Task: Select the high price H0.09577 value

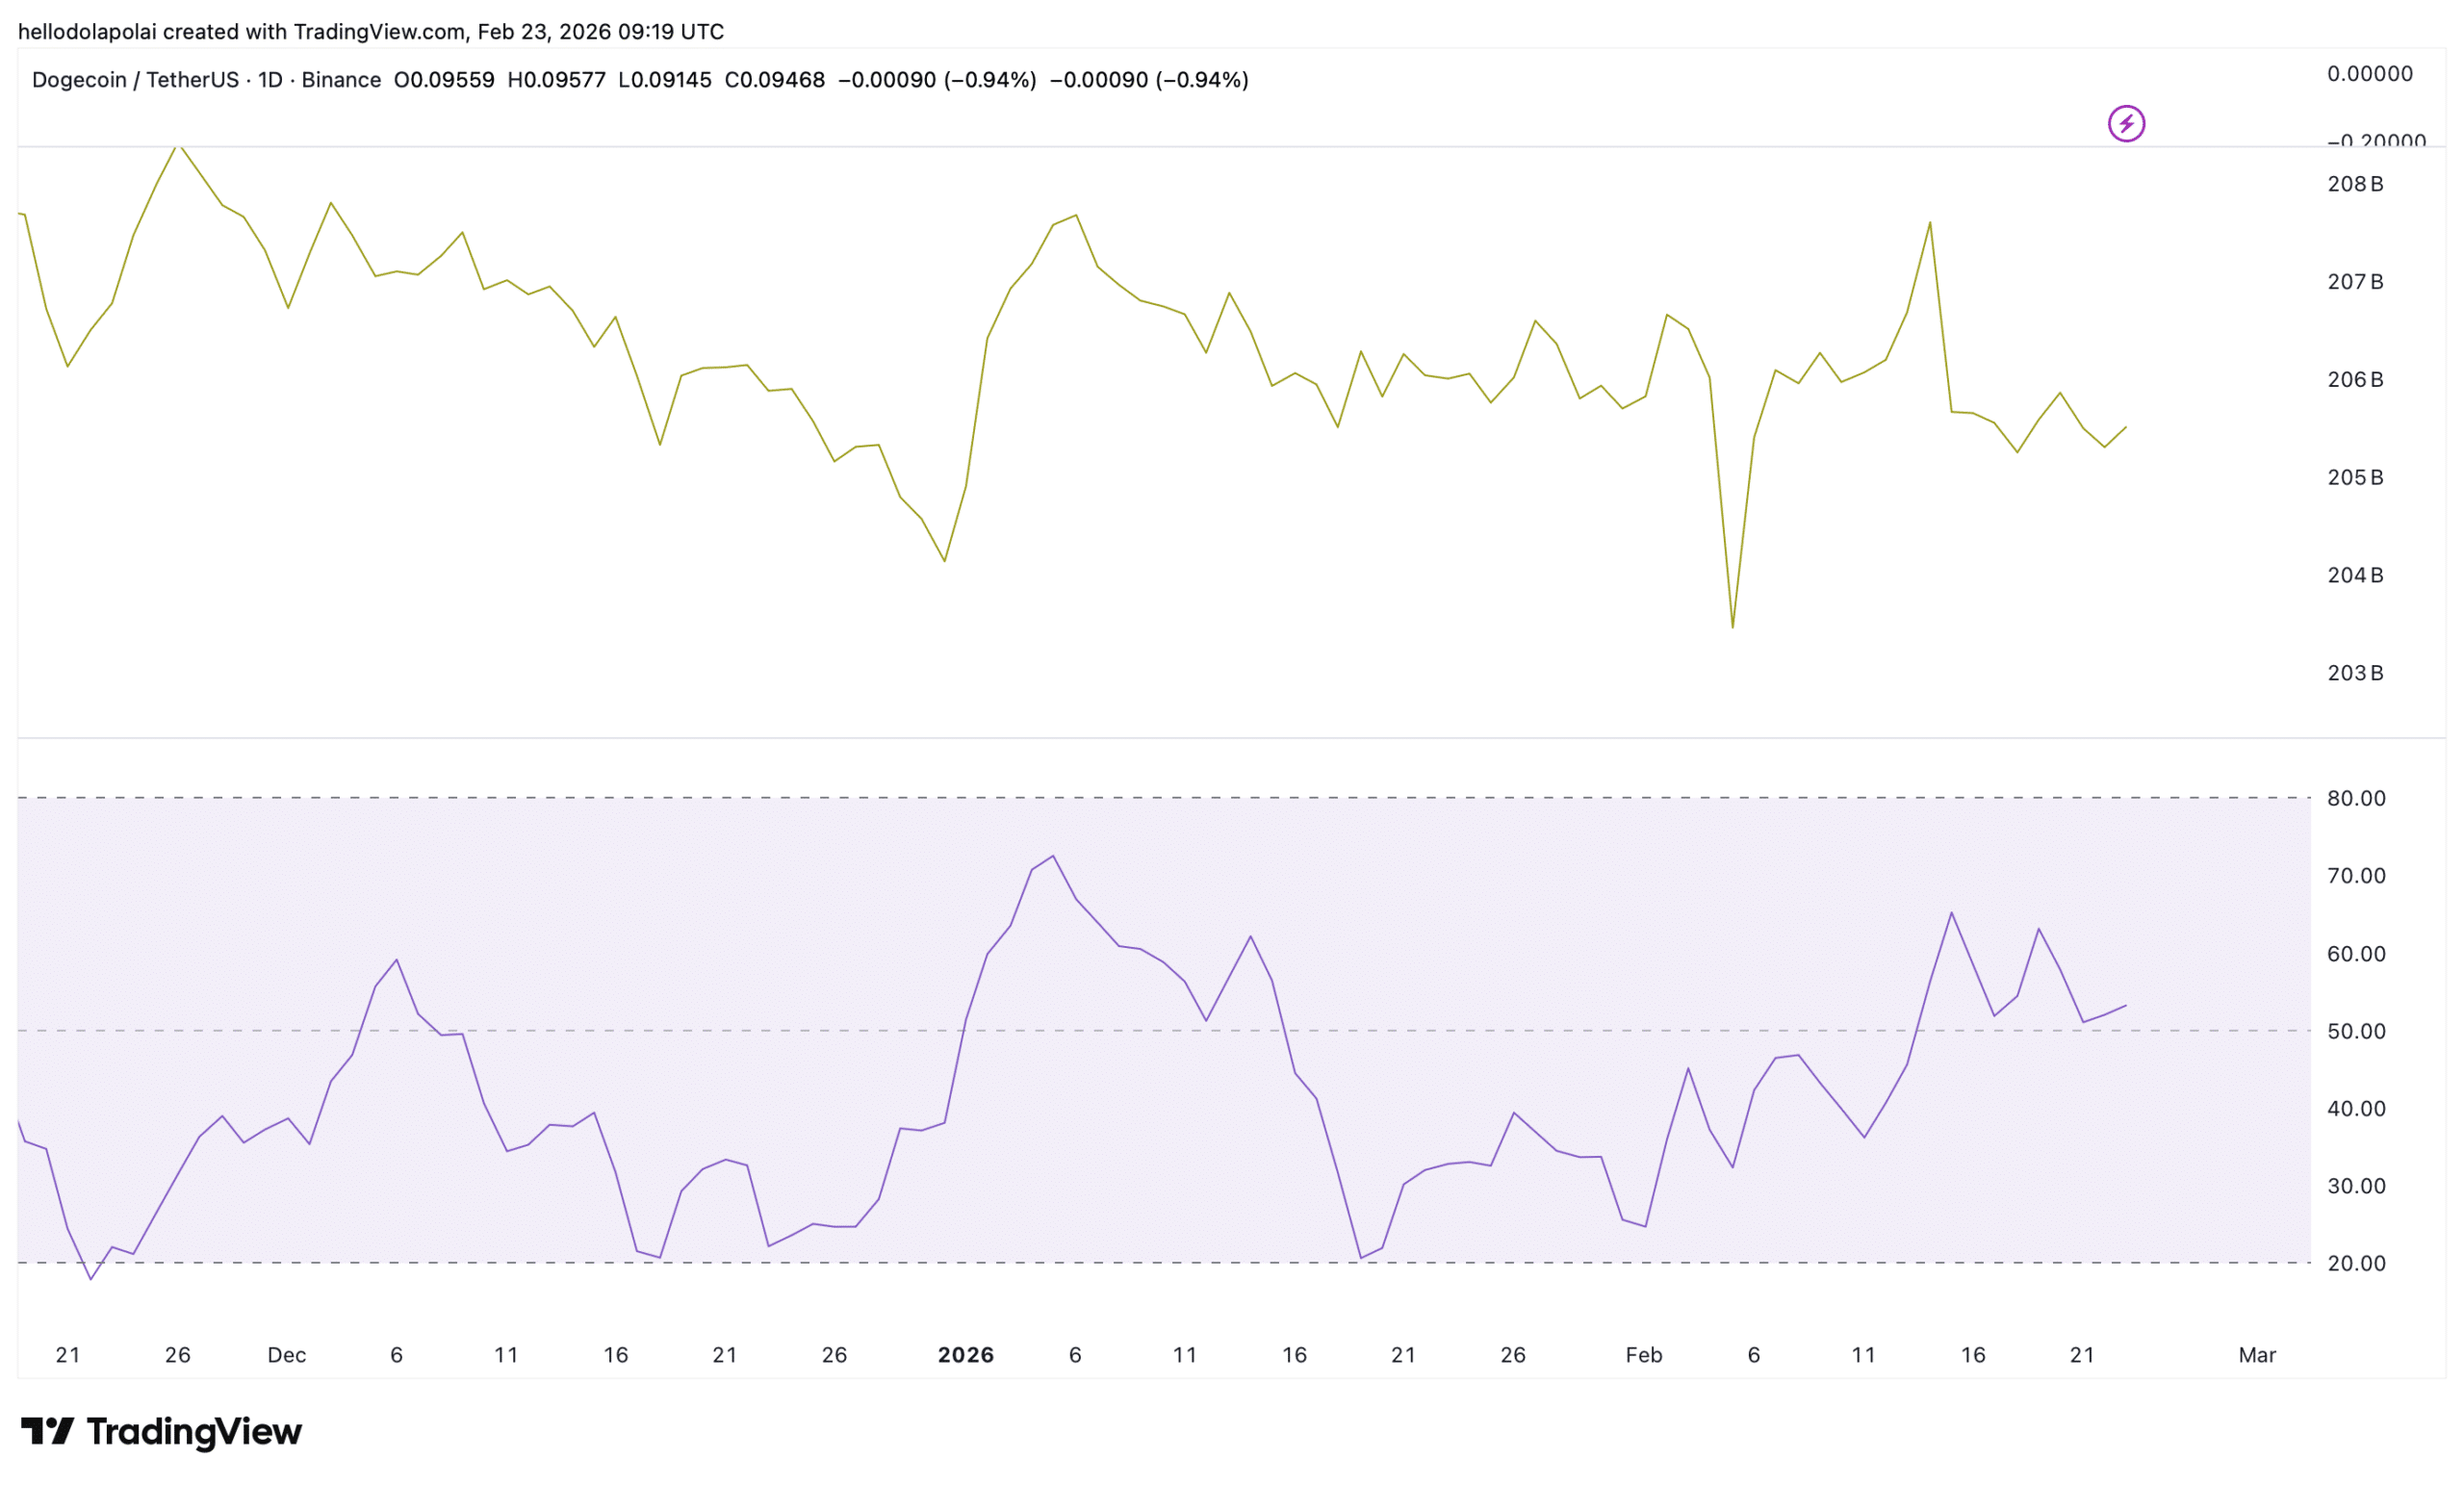Action: 556,80
